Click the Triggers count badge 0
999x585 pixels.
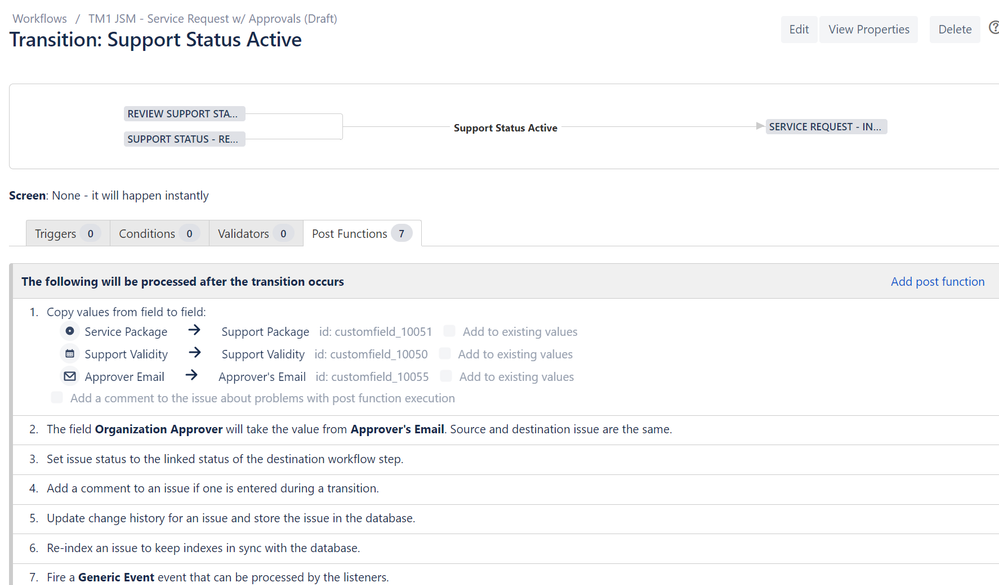[90, 234]
